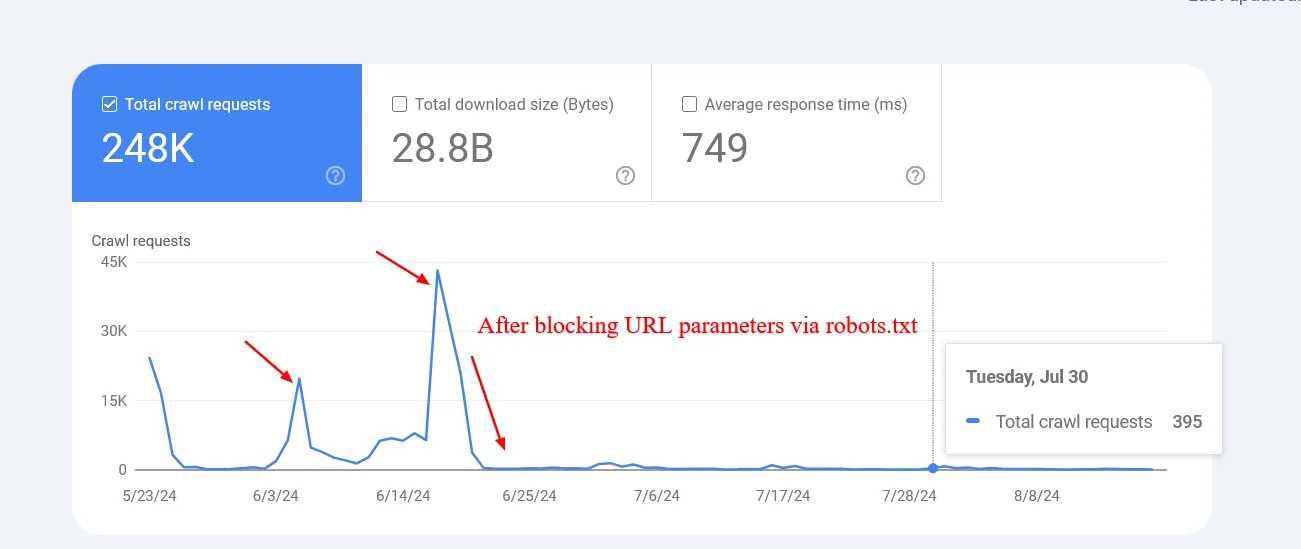The width and height of the screenshot is (1301, 549).
Task: Click help icon beside Total download size
Action: pyautogui.click(x=625, y=176)
